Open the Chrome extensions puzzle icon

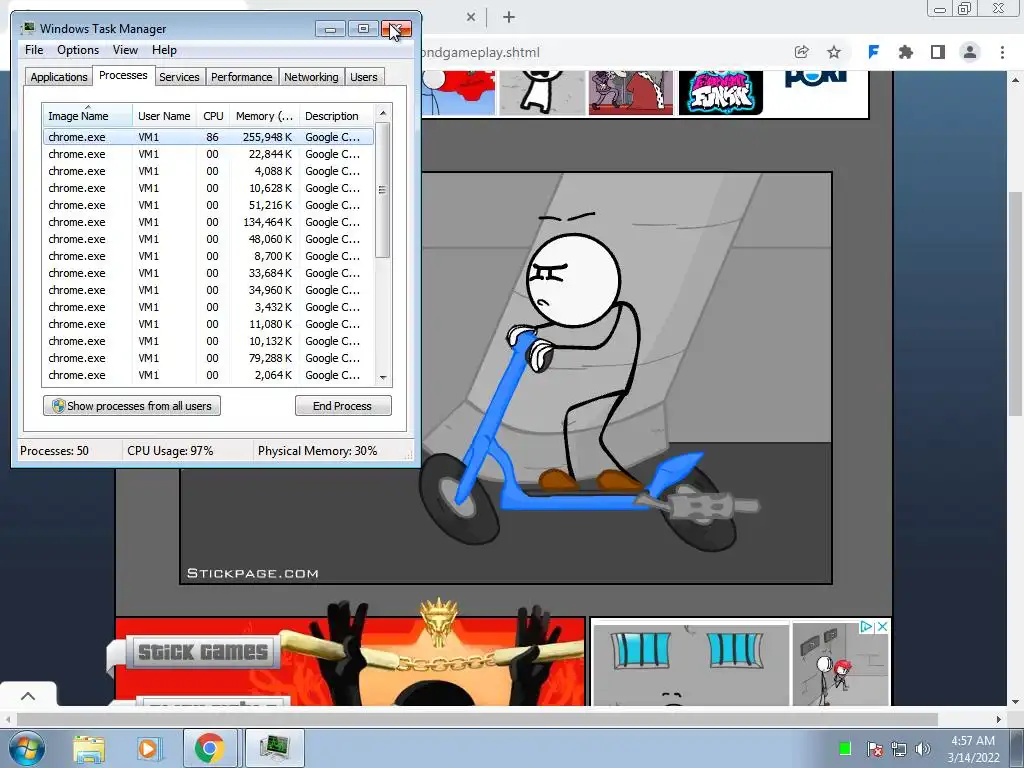tap(906, 52)
